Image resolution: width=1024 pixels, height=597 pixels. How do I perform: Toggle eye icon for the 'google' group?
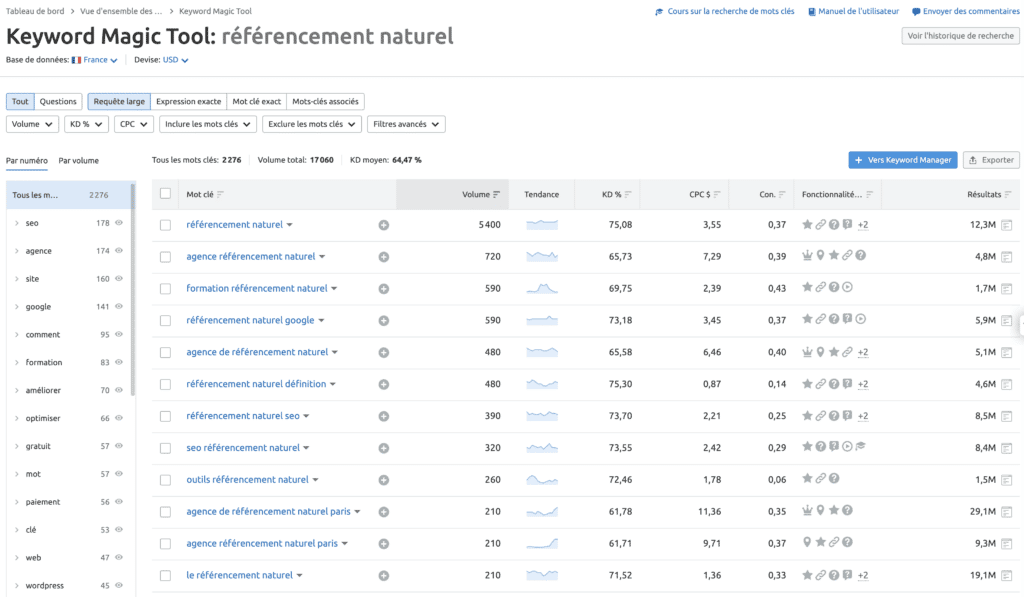coord(119,306)
